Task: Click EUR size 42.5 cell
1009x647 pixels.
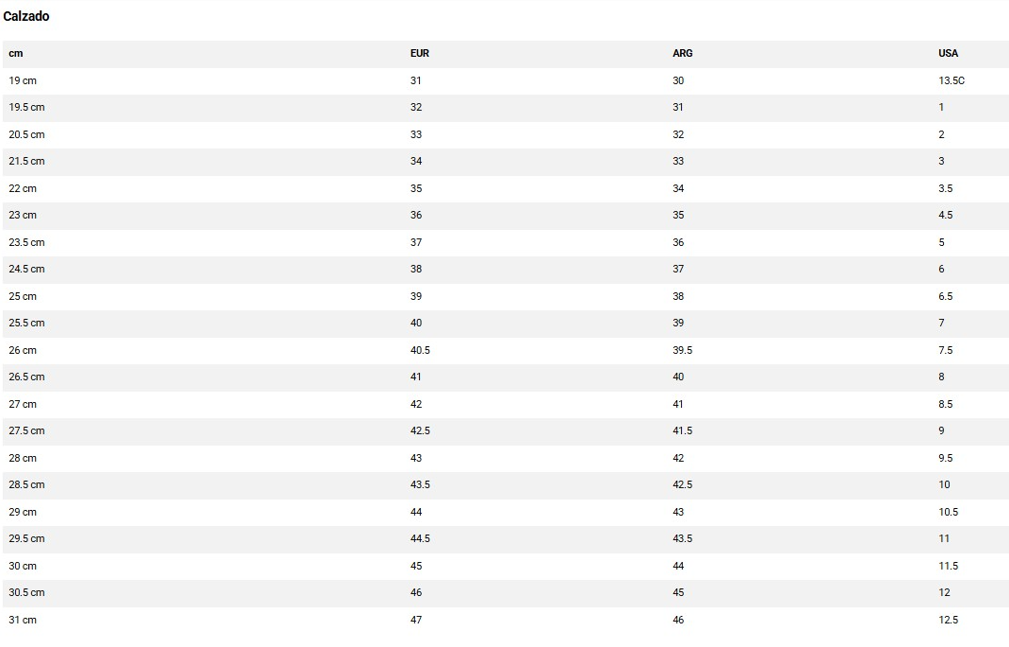Action: point(420,431)
